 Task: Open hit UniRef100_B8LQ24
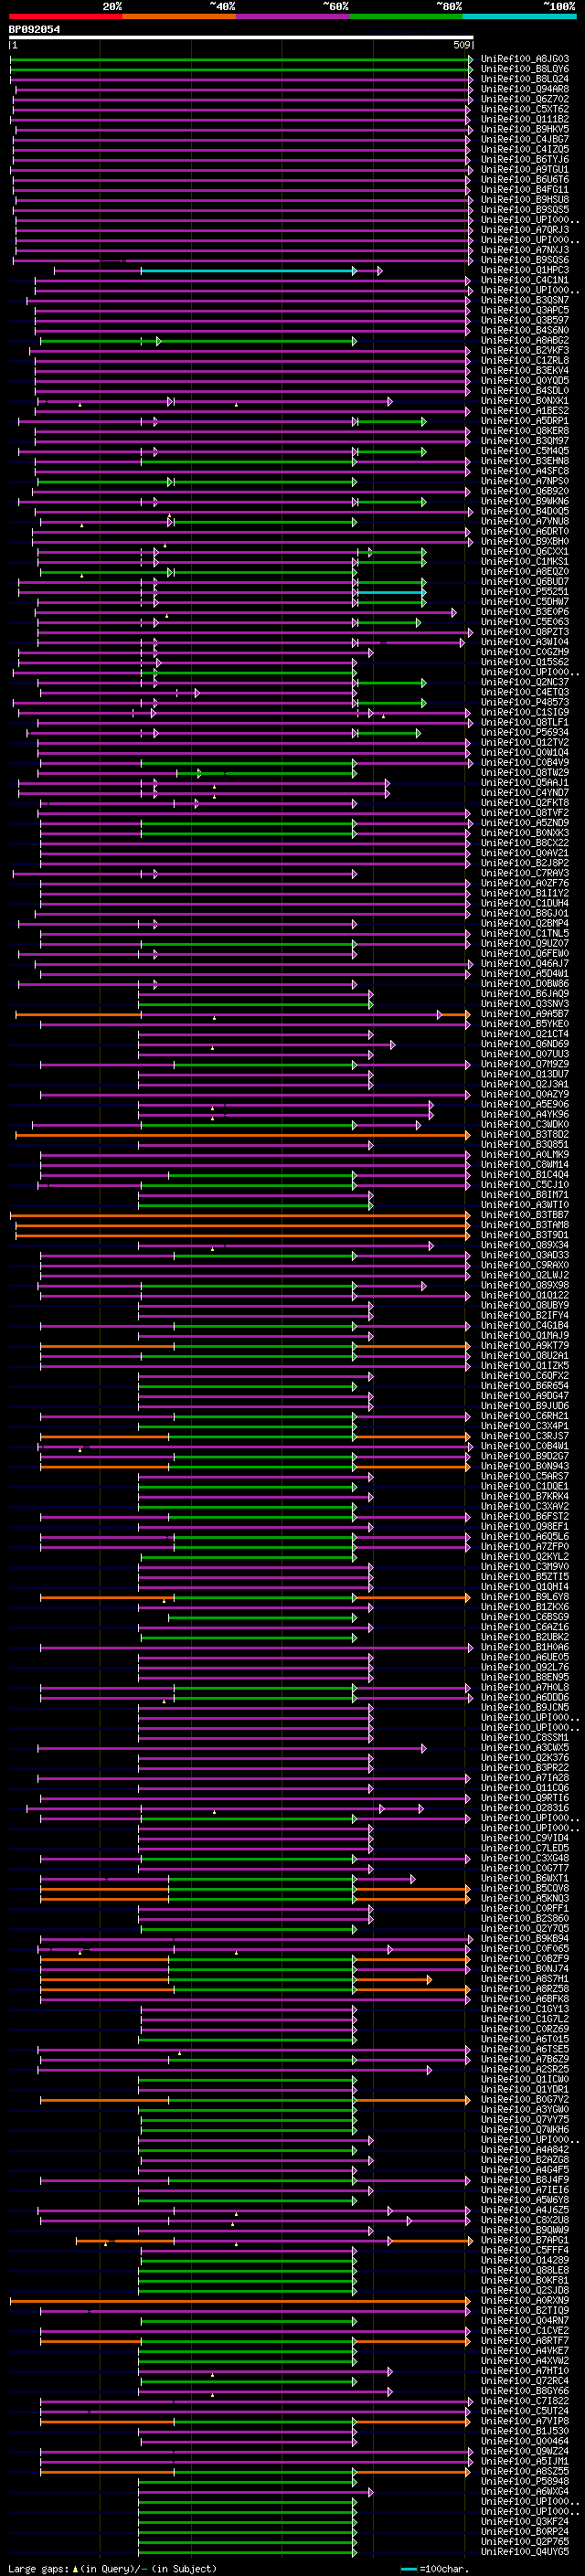click(524, 79)
